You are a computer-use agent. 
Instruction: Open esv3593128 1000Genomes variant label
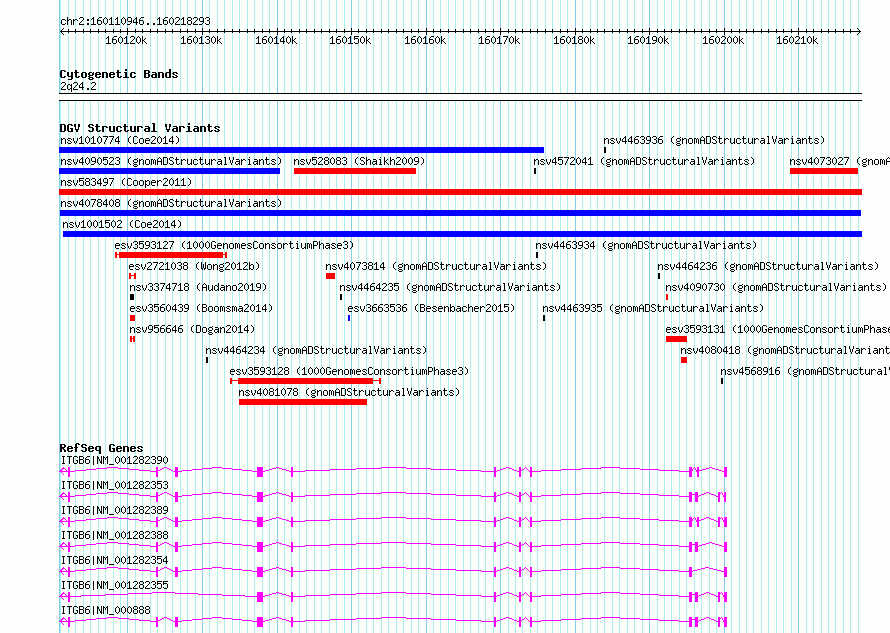[x=349, y=371]
